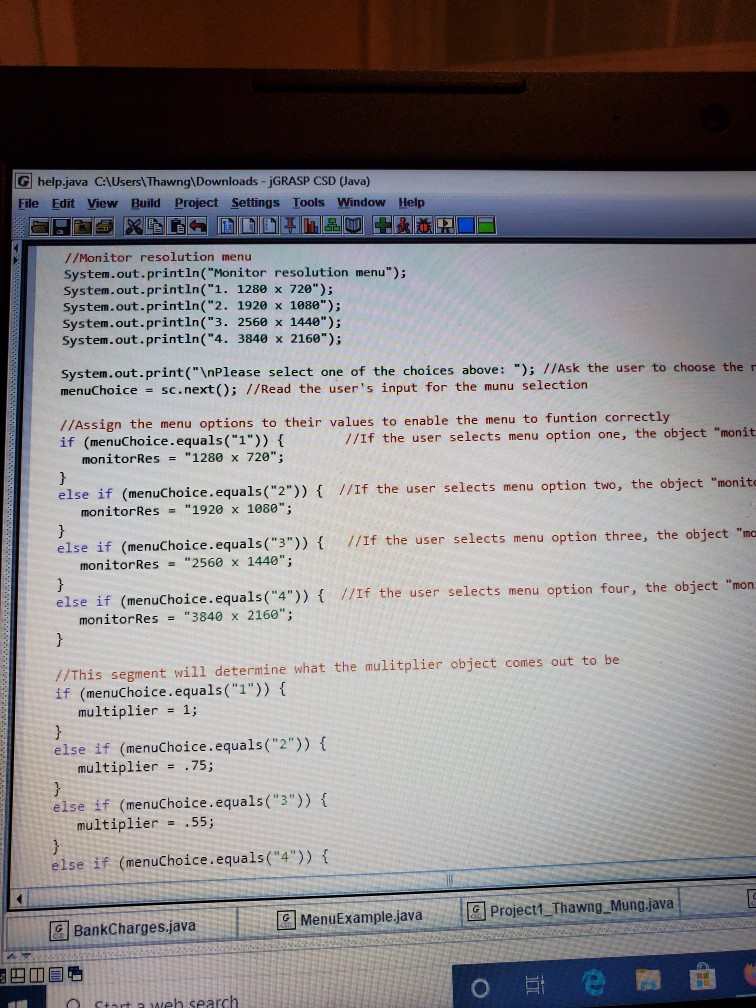The image size is (756, 1008).
Task: Click the Cut scissors icon
Action: click(134, 226)
